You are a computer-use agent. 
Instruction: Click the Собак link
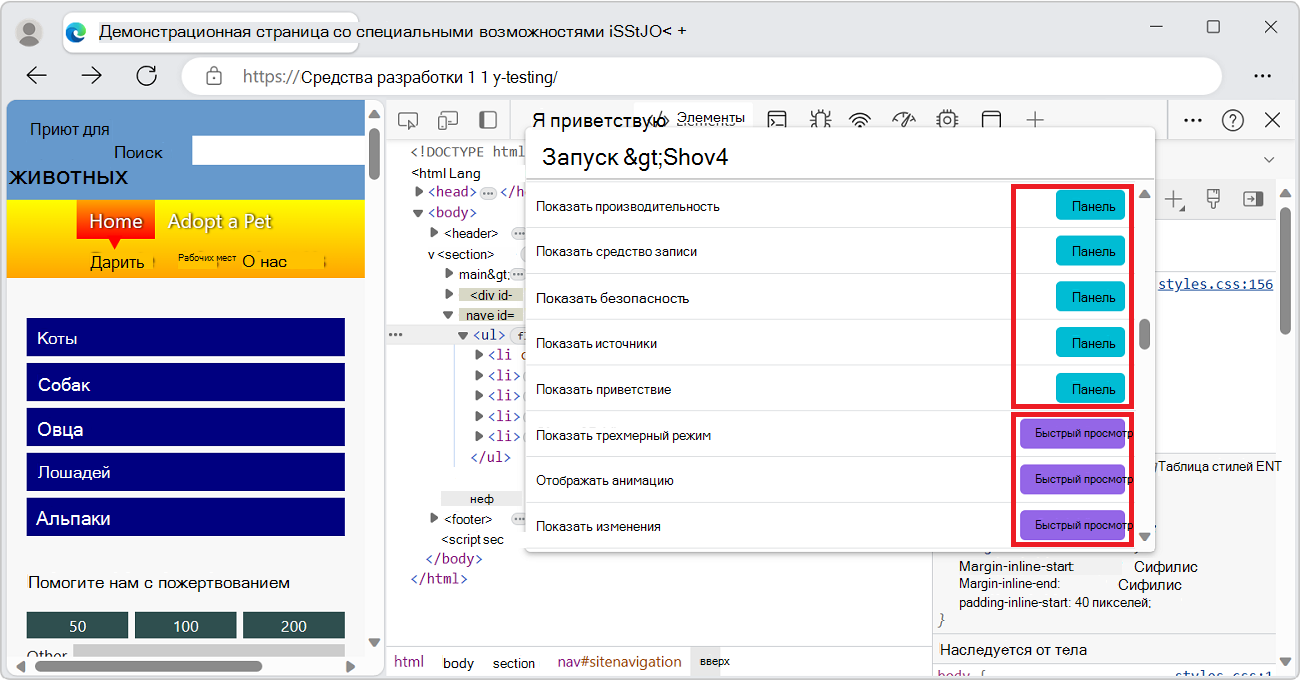pyautogui.click(x=186, y=383)
